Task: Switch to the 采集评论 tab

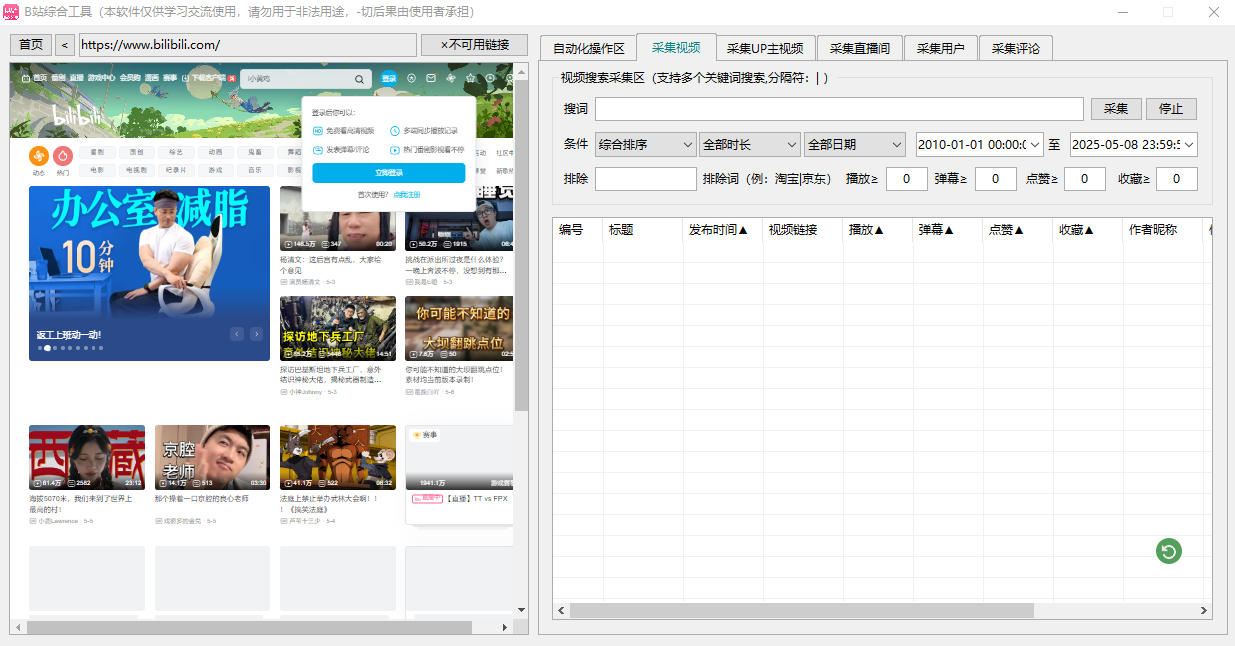Action: point(1015,47)
